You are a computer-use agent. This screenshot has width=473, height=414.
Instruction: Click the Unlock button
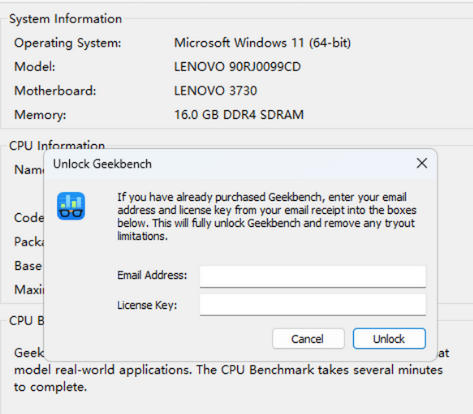[x=389, y=339]
